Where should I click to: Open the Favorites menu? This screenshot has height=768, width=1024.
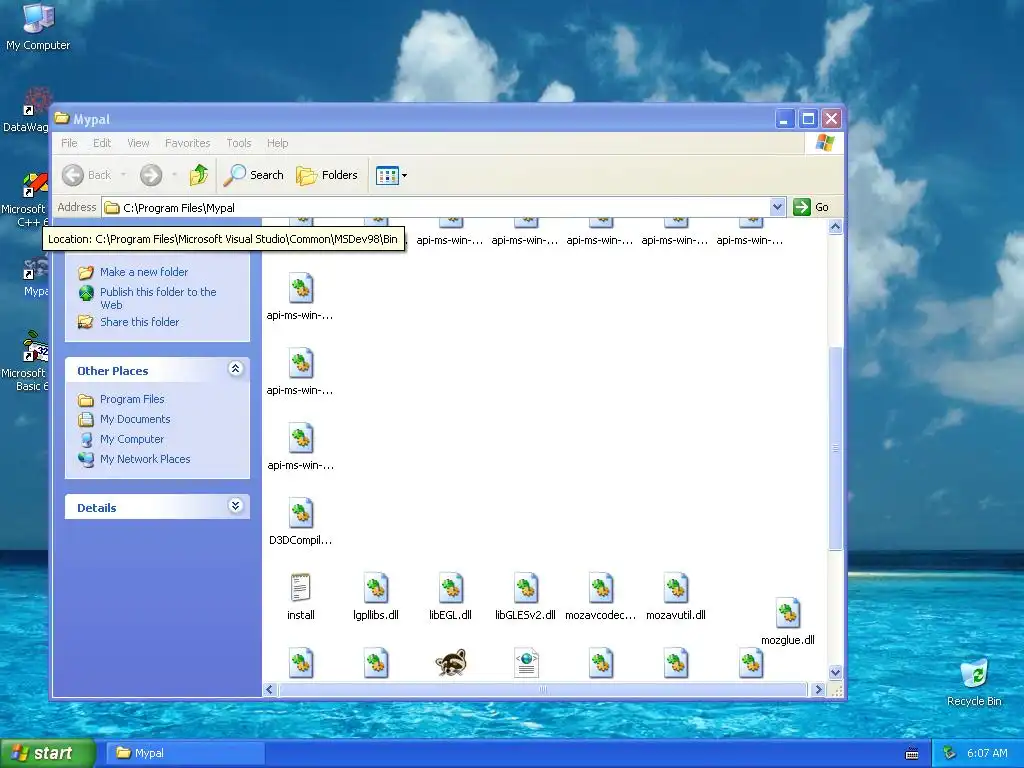[187, 143]
